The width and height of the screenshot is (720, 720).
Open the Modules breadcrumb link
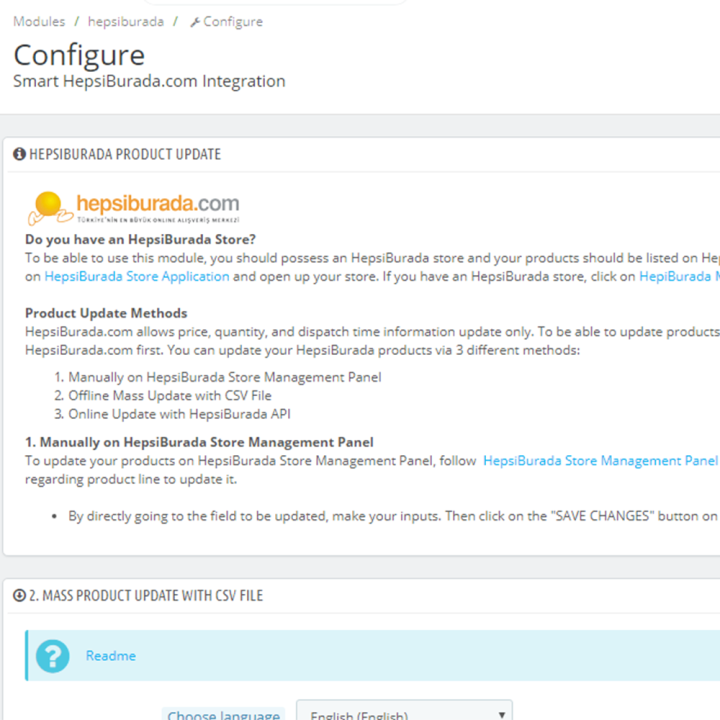(39, 22)
